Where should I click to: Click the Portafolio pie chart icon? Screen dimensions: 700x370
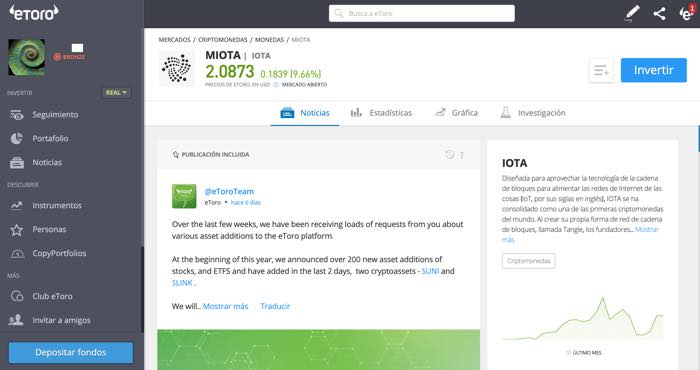coord(17,139)
